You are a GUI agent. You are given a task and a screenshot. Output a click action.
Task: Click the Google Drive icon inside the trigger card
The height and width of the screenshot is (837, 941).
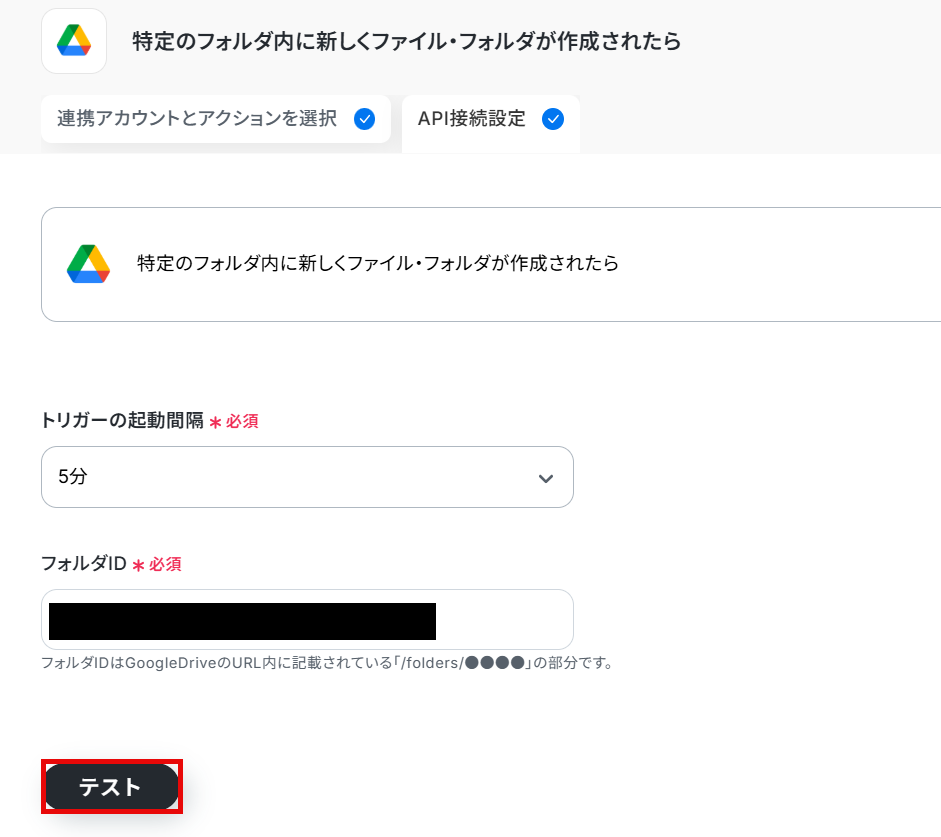[x=88, y=264]
